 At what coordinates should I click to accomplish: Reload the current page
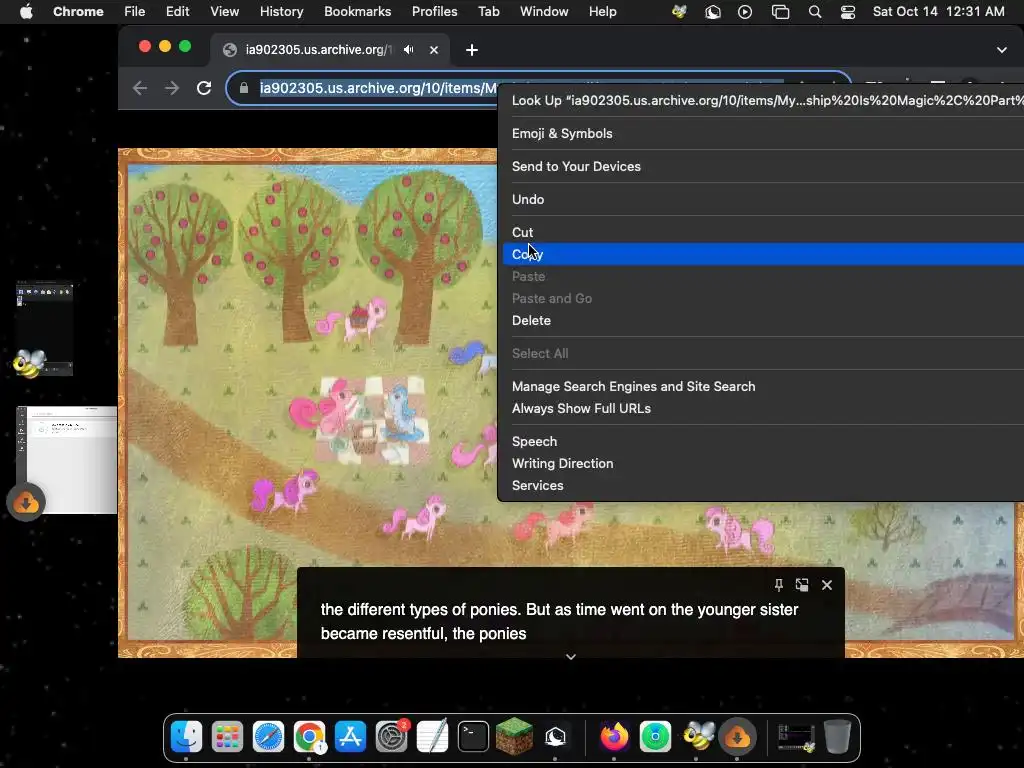[204, 88]
